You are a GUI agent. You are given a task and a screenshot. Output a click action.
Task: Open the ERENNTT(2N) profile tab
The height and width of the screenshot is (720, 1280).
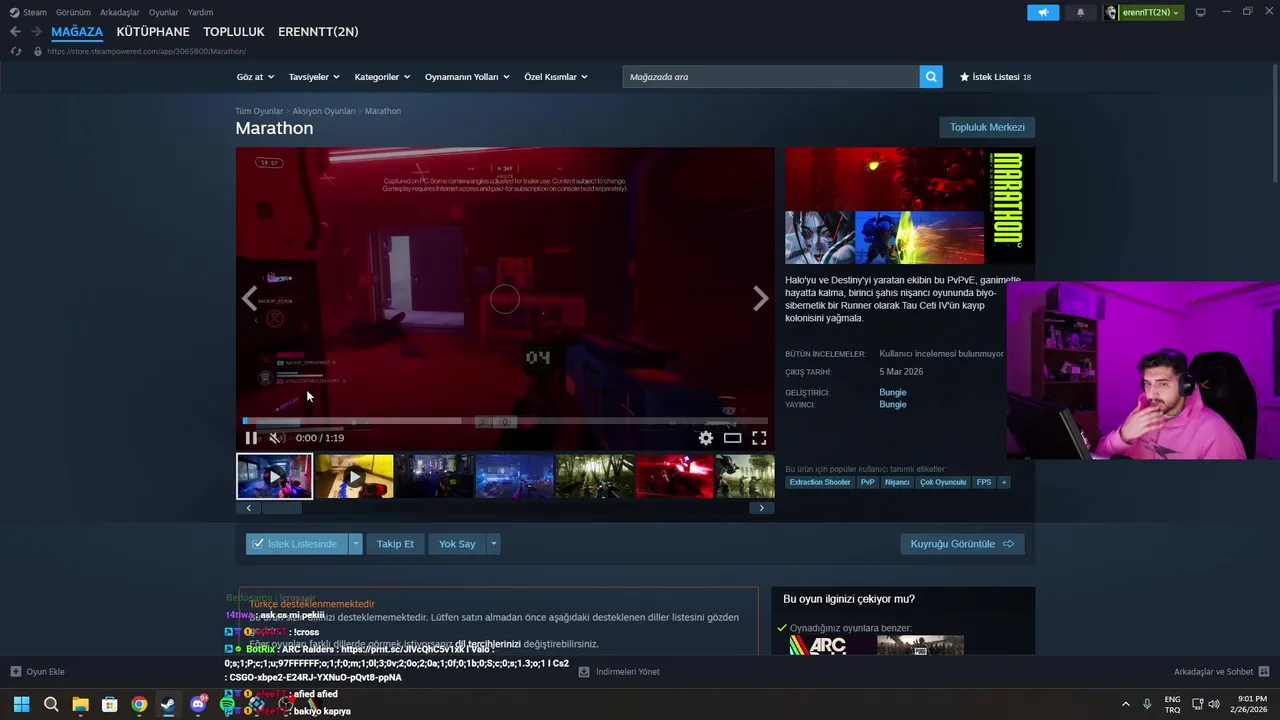coord(318,32)
